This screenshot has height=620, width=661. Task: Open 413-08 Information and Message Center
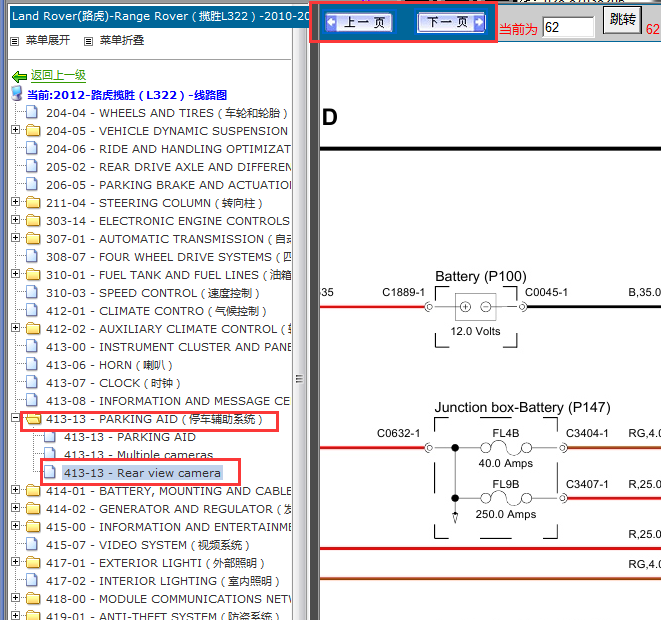(168, 401)
